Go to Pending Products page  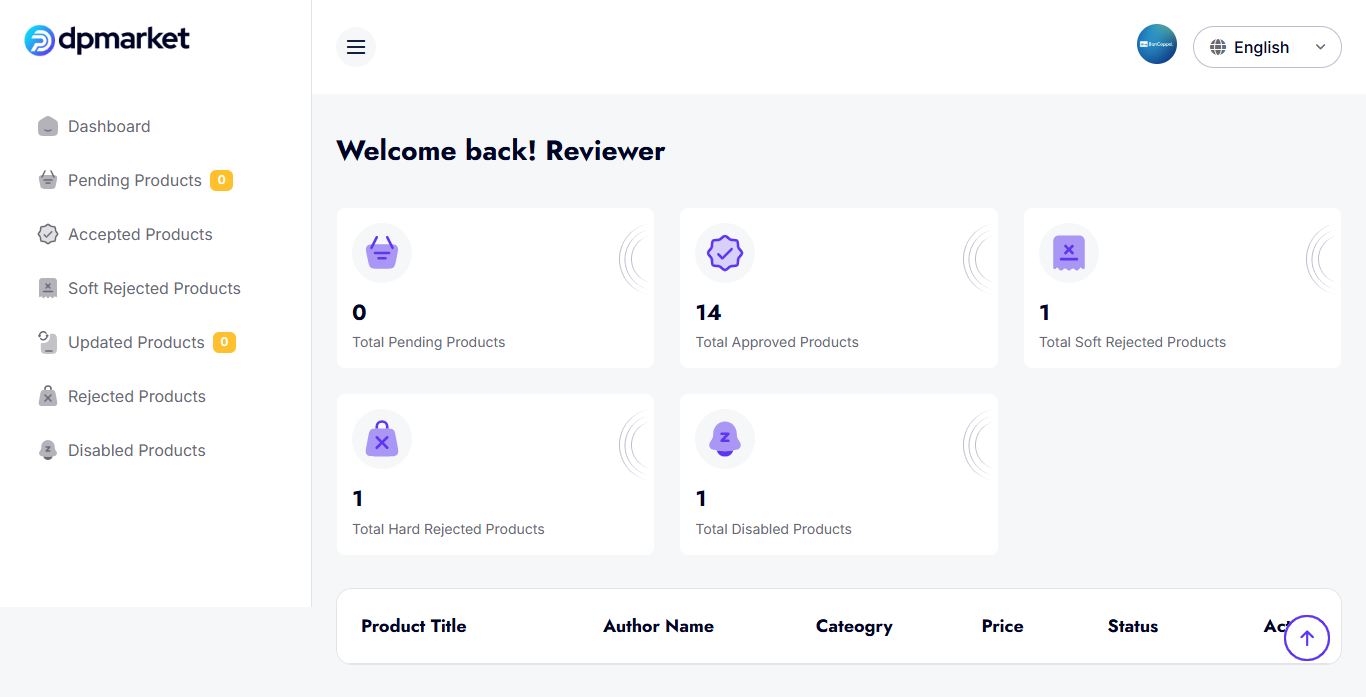134,180
